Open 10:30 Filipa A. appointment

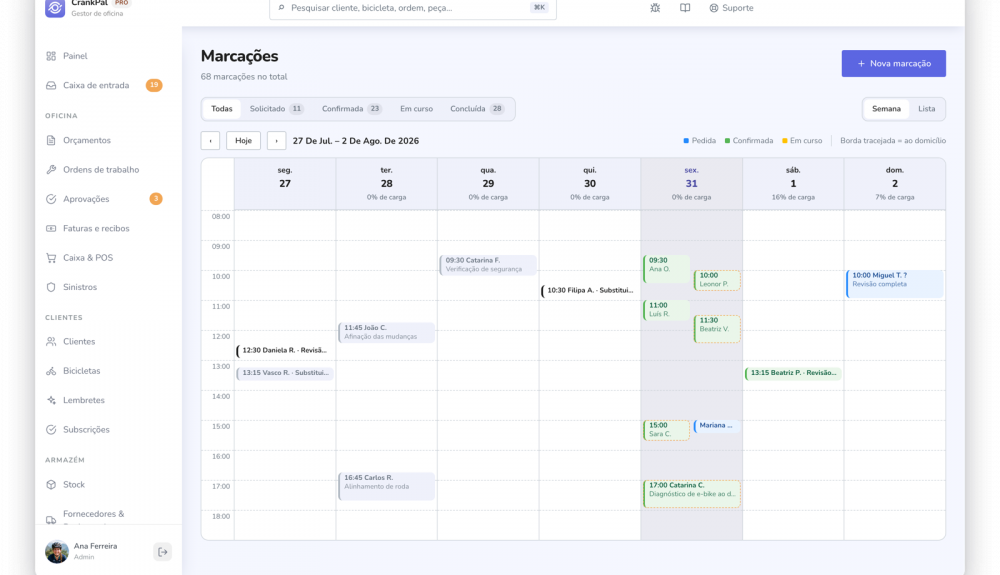589,291
